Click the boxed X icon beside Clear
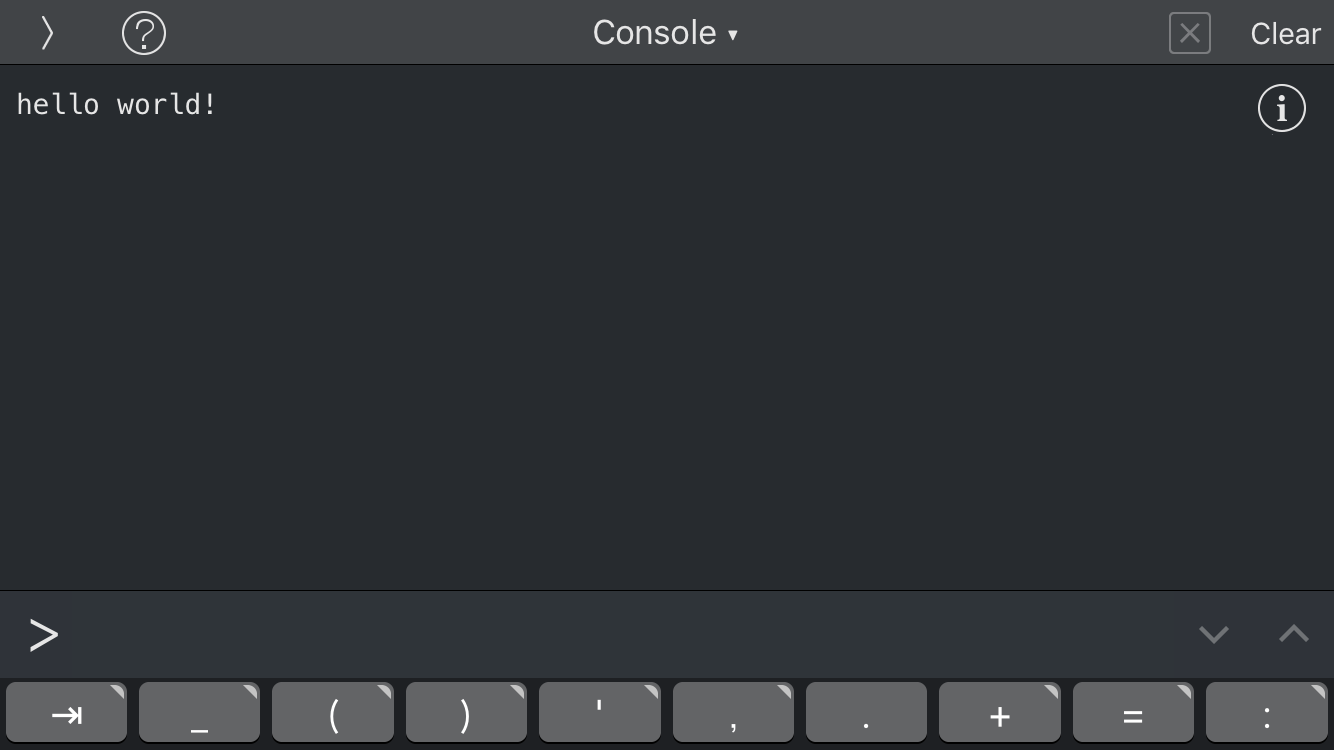Image resolution: width=1334 pixels, height=750 pixels. click(1190, 33)
